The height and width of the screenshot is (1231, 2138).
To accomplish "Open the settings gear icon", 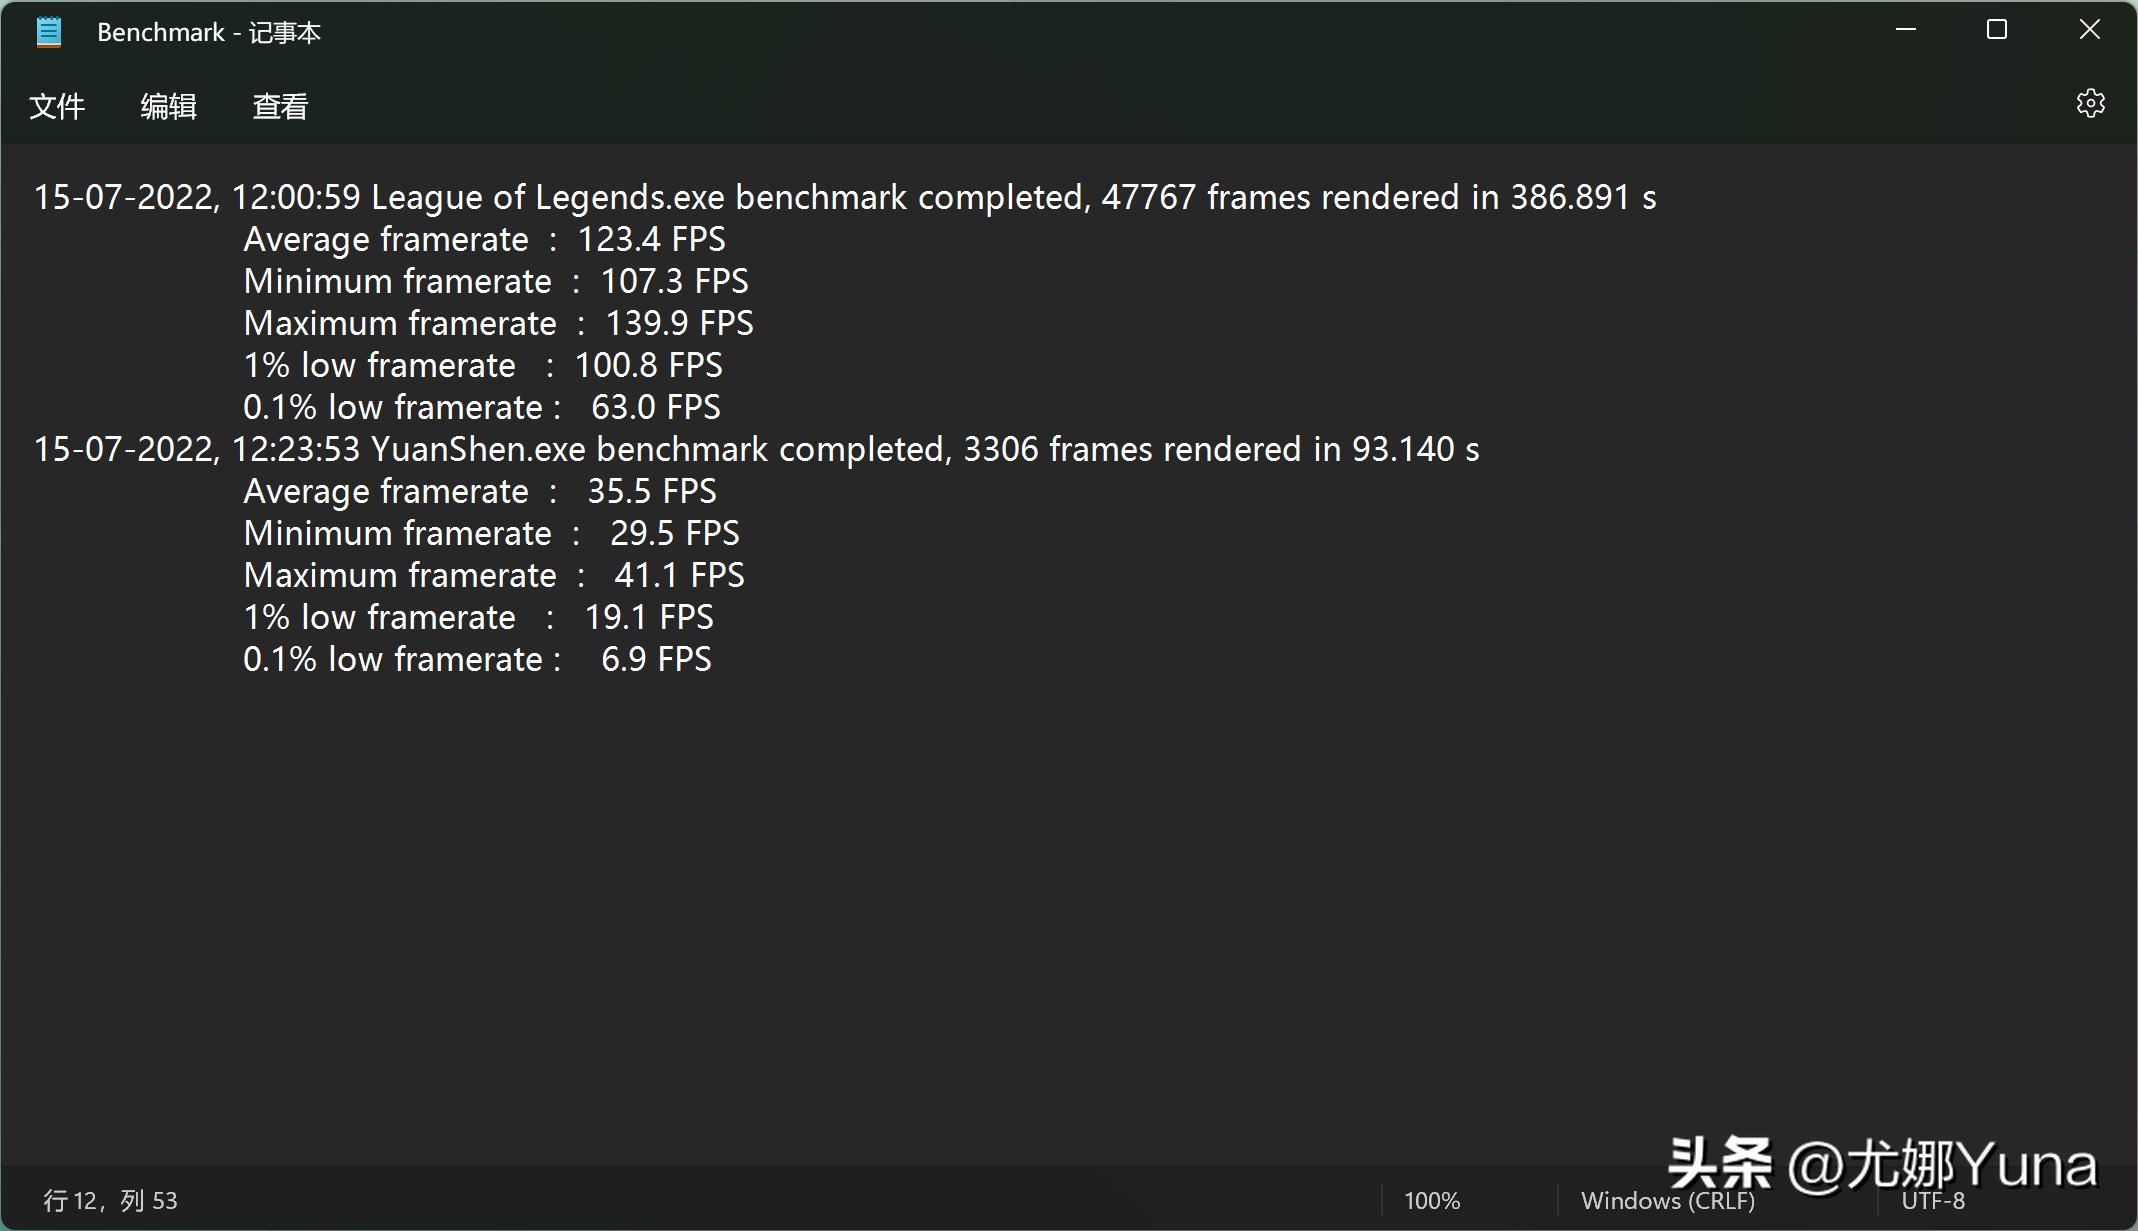I will coord(2090,104).
